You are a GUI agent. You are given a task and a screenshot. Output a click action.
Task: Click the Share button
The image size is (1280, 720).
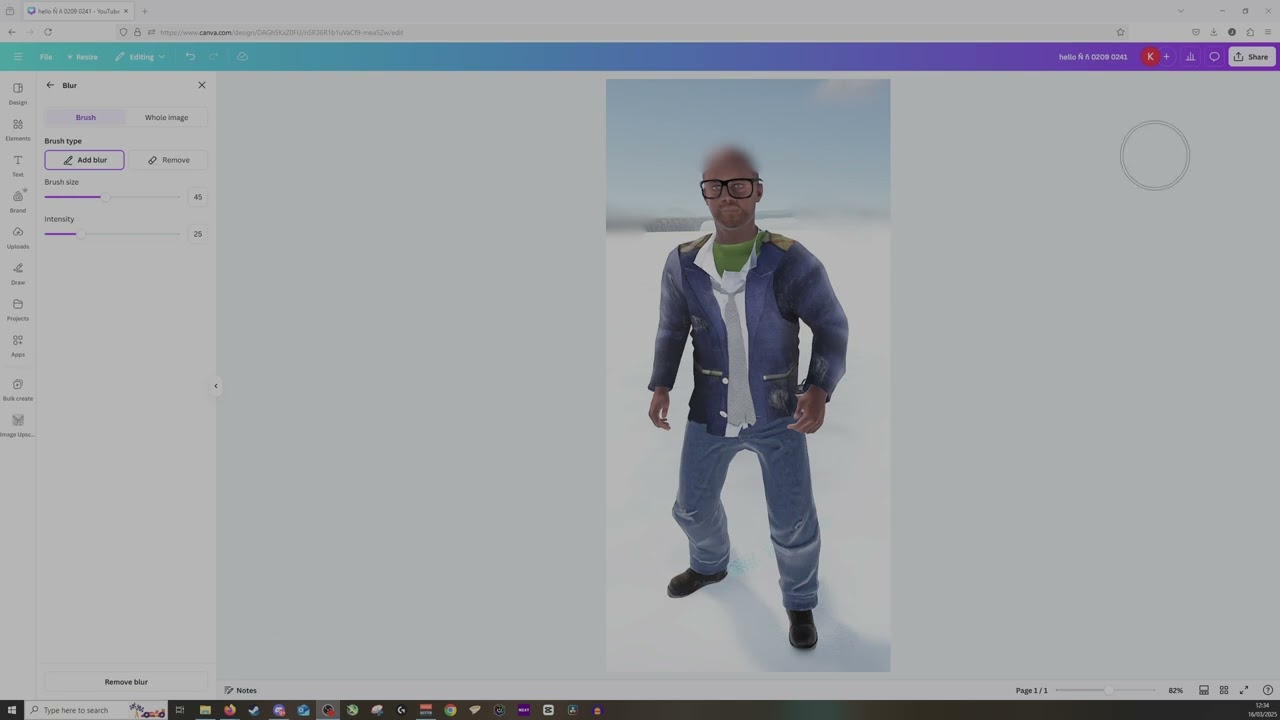point(1251,57)
